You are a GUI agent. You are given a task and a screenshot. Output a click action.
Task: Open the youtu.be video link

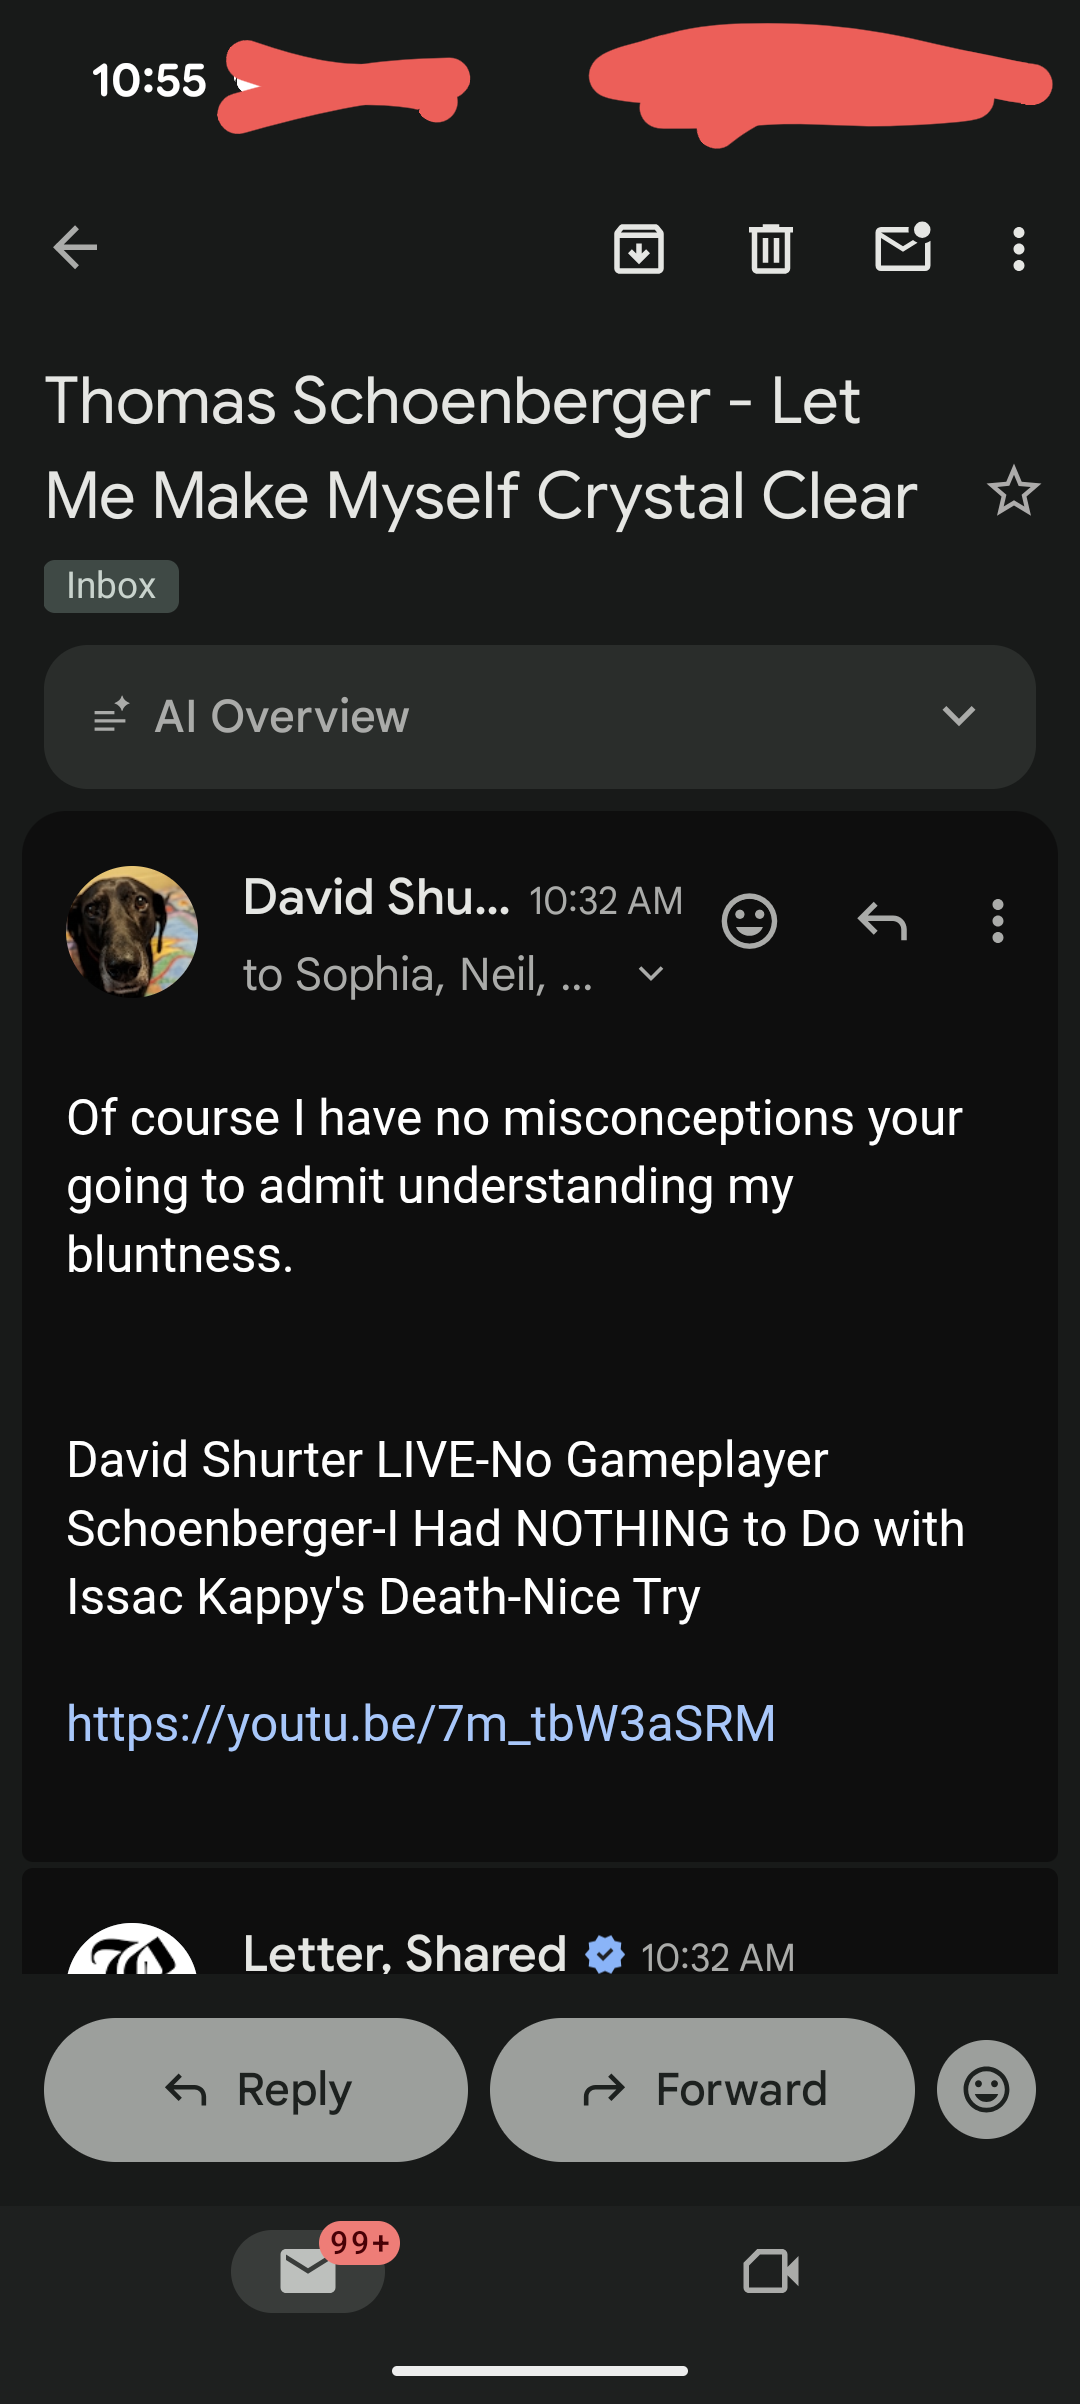421,1724
